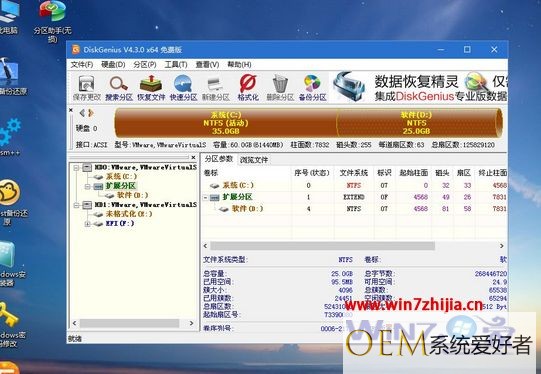Open 分区助手 desktop shortcut
Viewport: 541px width, 374px height.
[x=52, y=21]
